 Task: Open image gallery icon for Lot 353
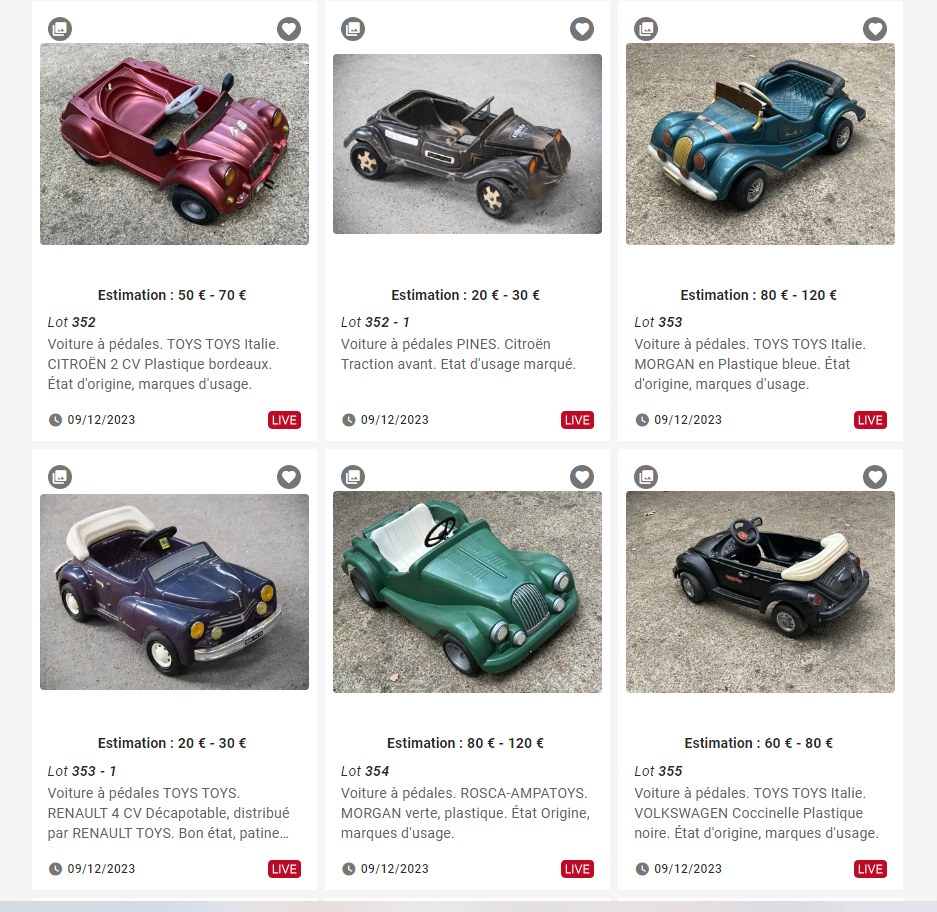coord(646,29)
